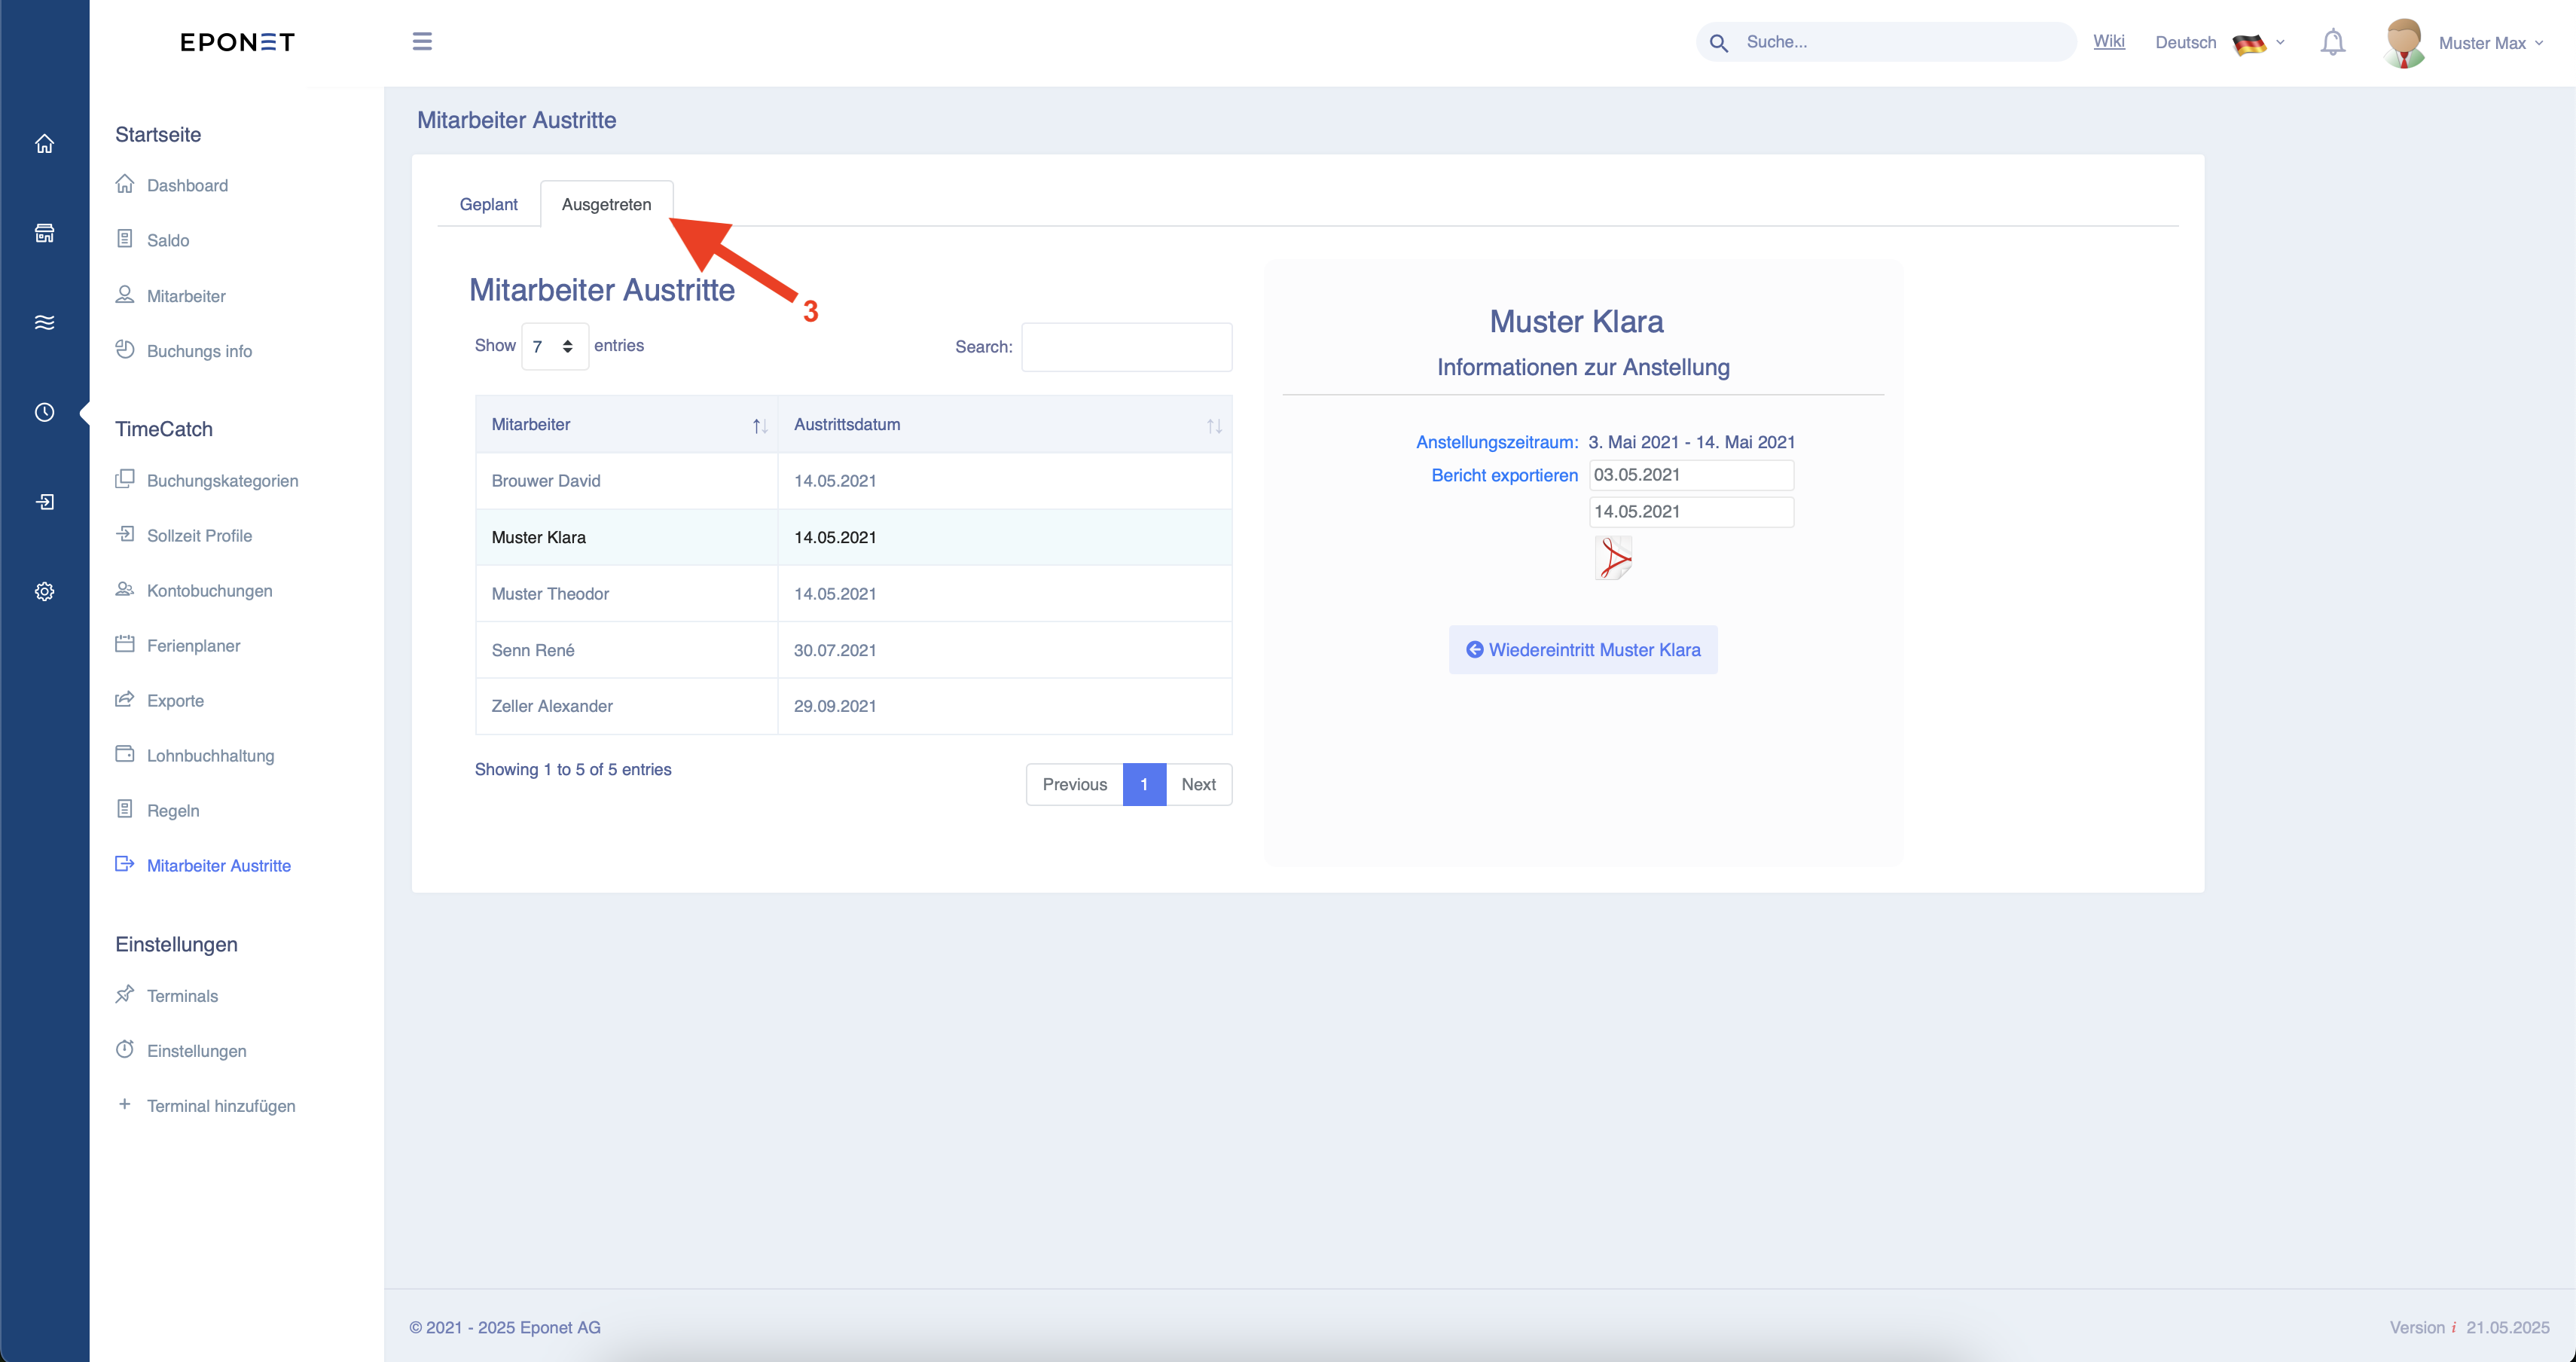This screenshot has height=1362, width=2576.
Task: Click the table Search input field
Action: point(1126,347)
